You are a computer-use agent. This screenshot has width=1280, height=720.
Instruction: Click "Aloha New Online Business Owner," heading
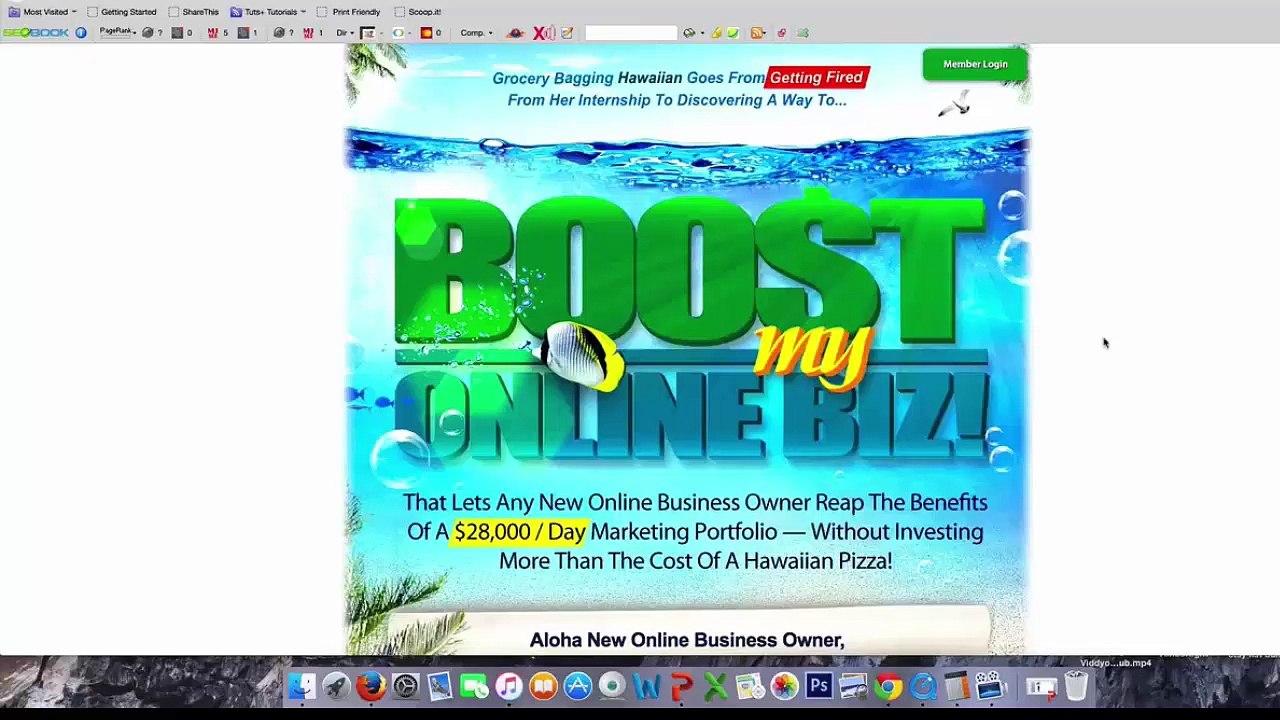click(687, 640)
